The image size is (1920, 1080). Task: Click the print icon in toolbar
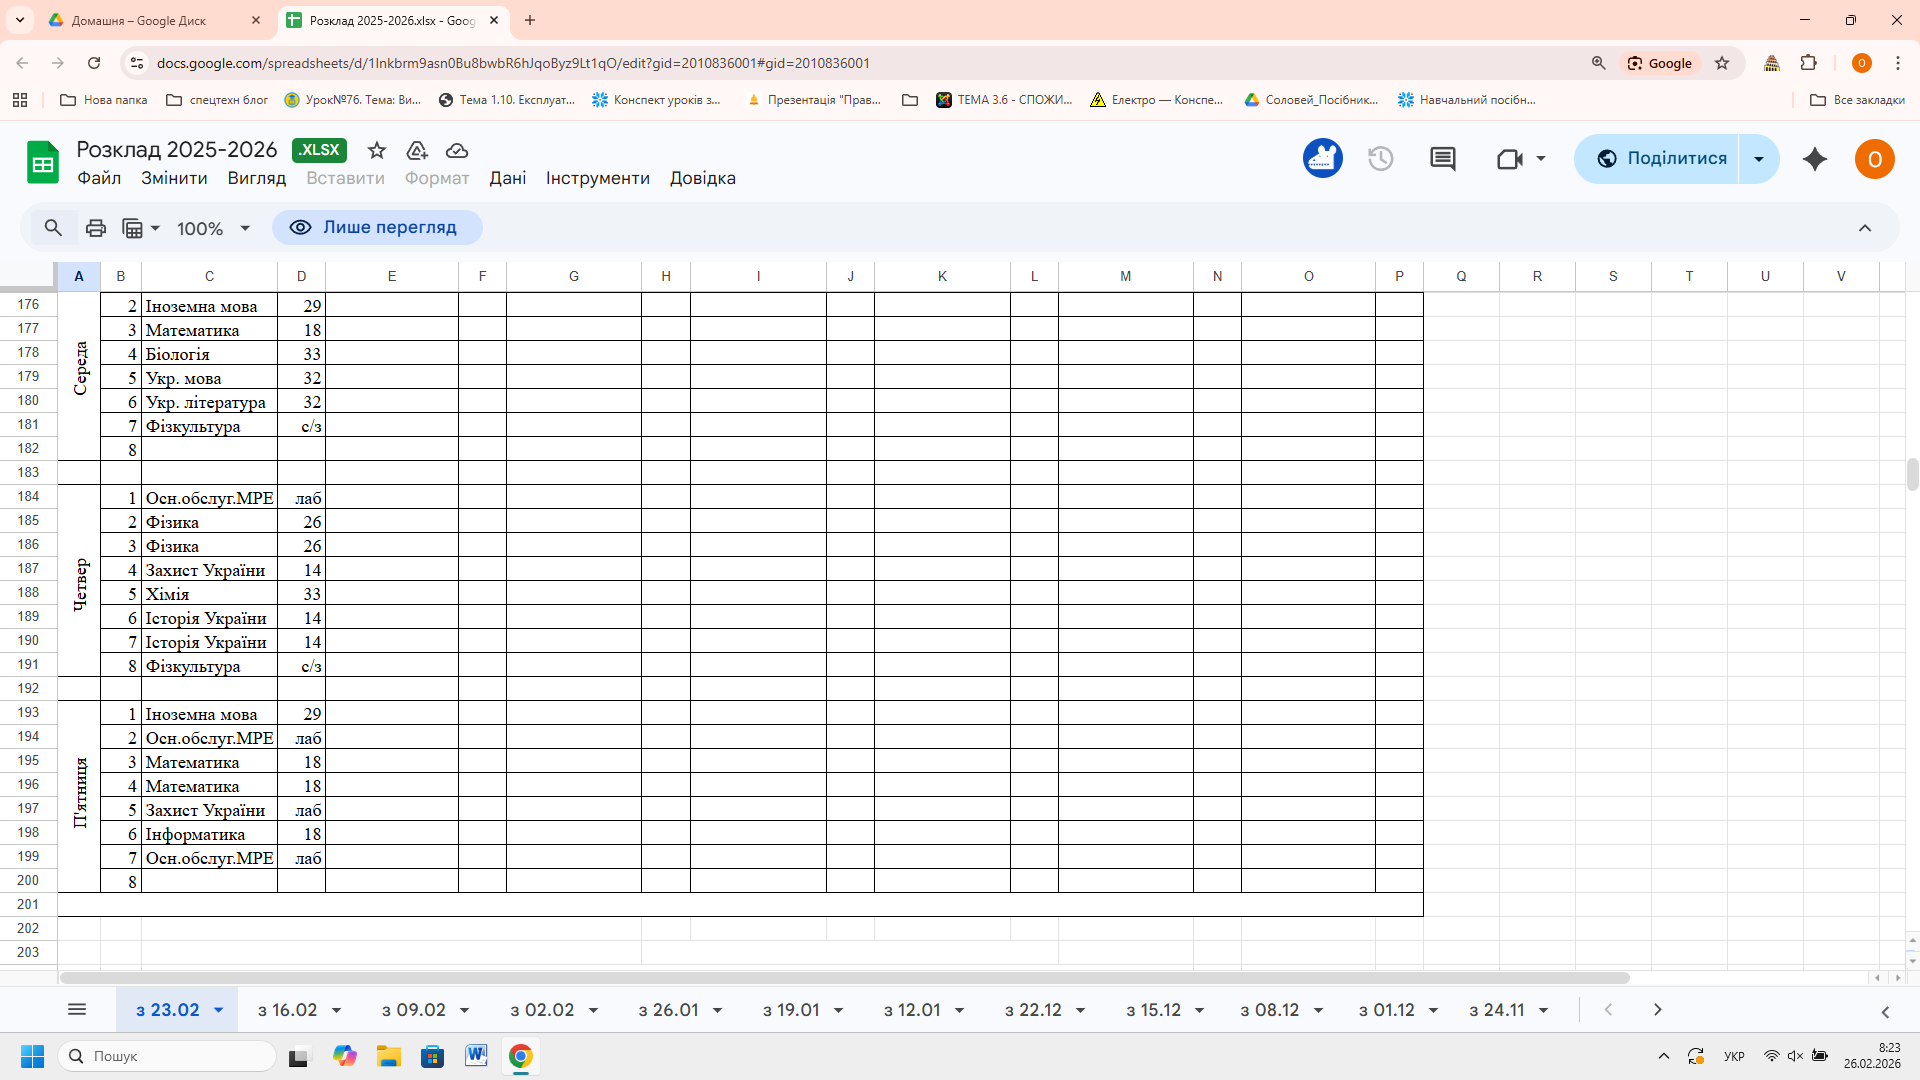[95, 228]
